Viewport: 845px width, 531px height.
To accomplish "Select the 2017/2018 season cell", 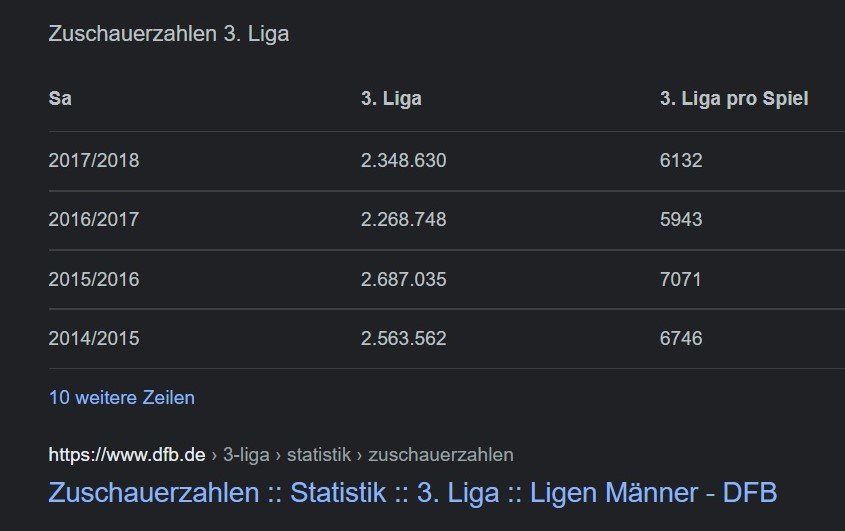I will point(94,161).
